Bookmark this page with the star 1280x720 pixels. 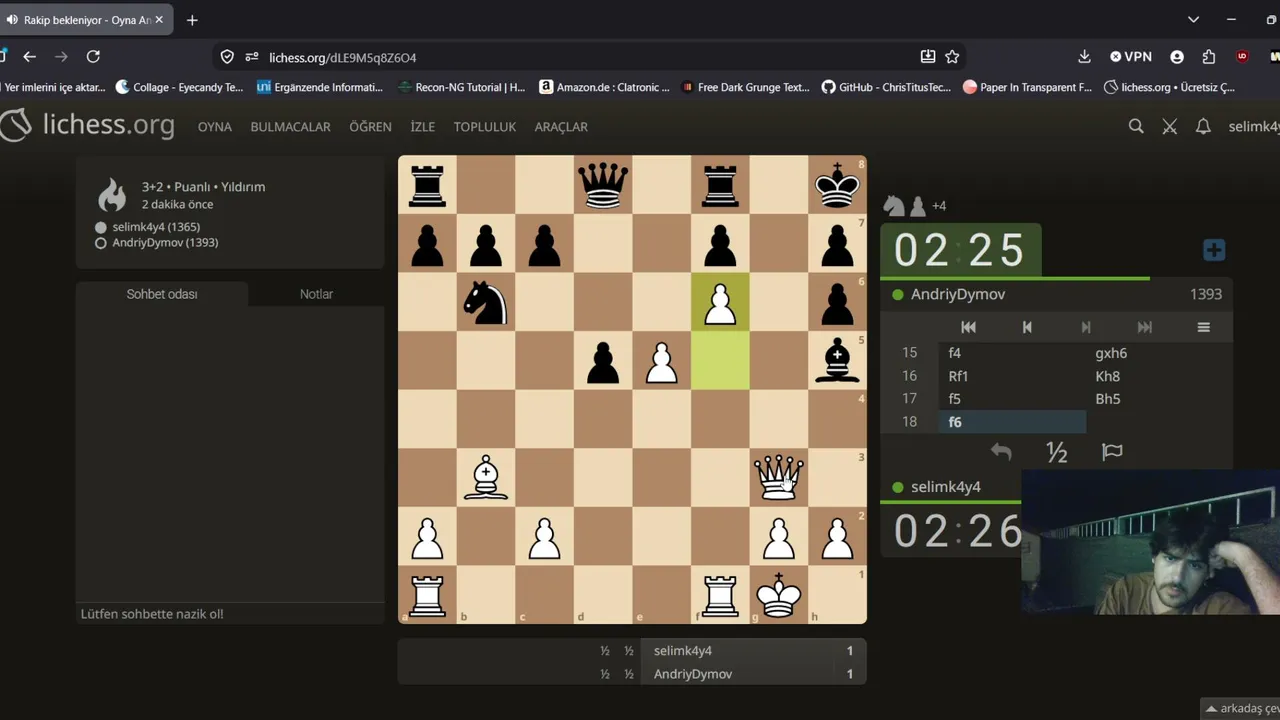[x=953, y=57]
